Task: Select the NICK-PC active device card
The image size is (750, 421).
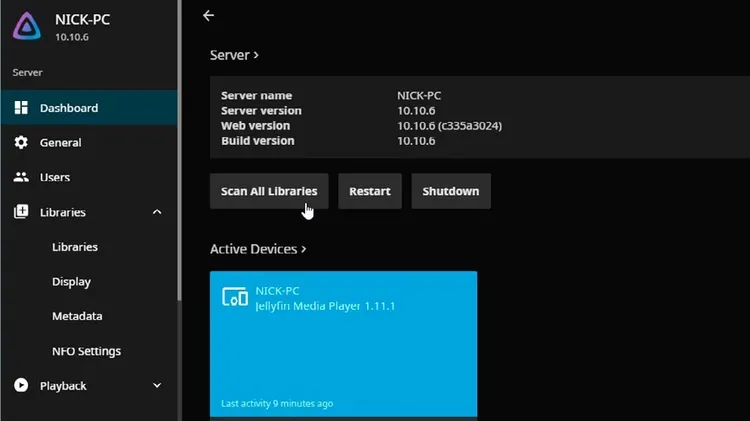Action: pos(343,344)
